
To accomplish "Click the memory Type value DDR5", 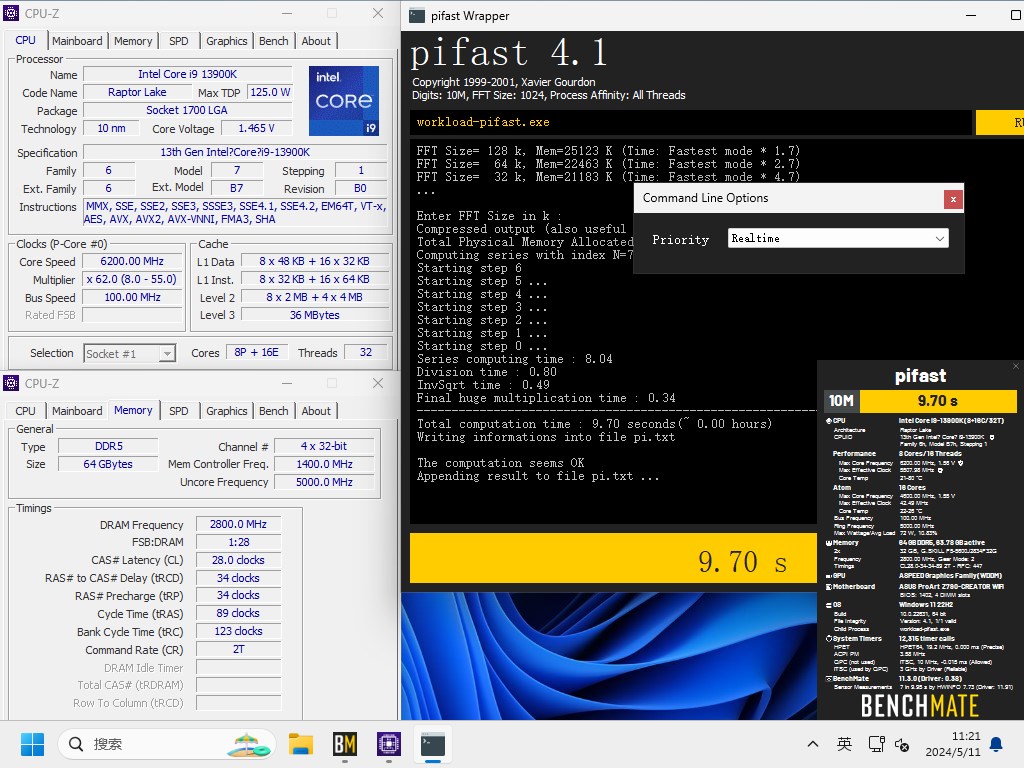I will [108, 446].
